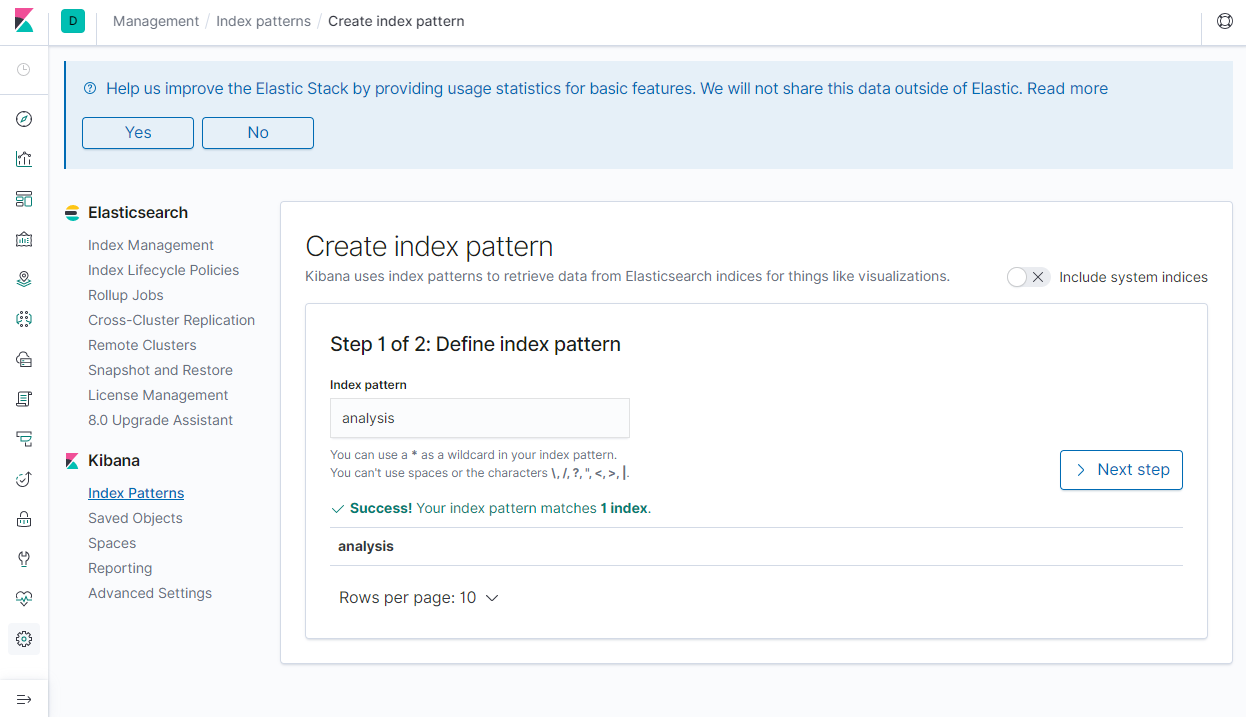
Task: Expand the side navigation menu
Action: (24, 699)
